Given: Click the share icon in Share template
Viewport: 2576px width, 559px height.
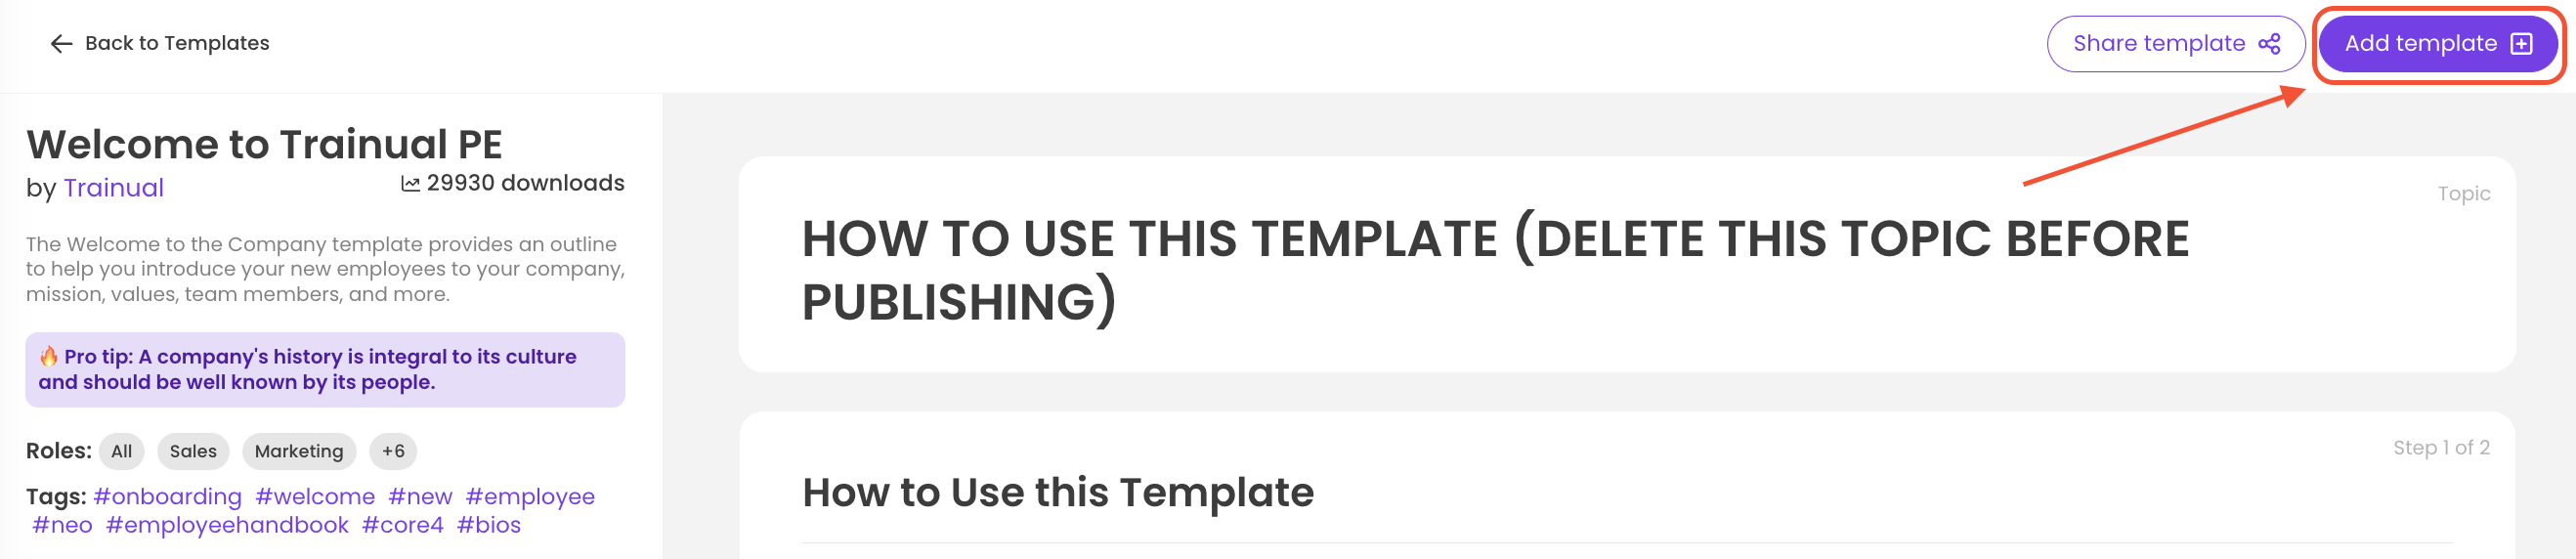Looking at the screenshot, I should (2269, 44).
